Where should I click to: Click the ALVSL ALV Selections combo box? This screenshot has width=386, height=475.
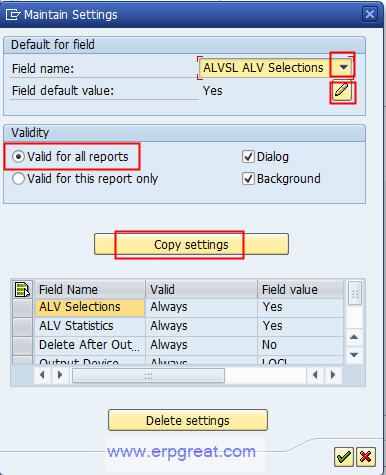275,68
